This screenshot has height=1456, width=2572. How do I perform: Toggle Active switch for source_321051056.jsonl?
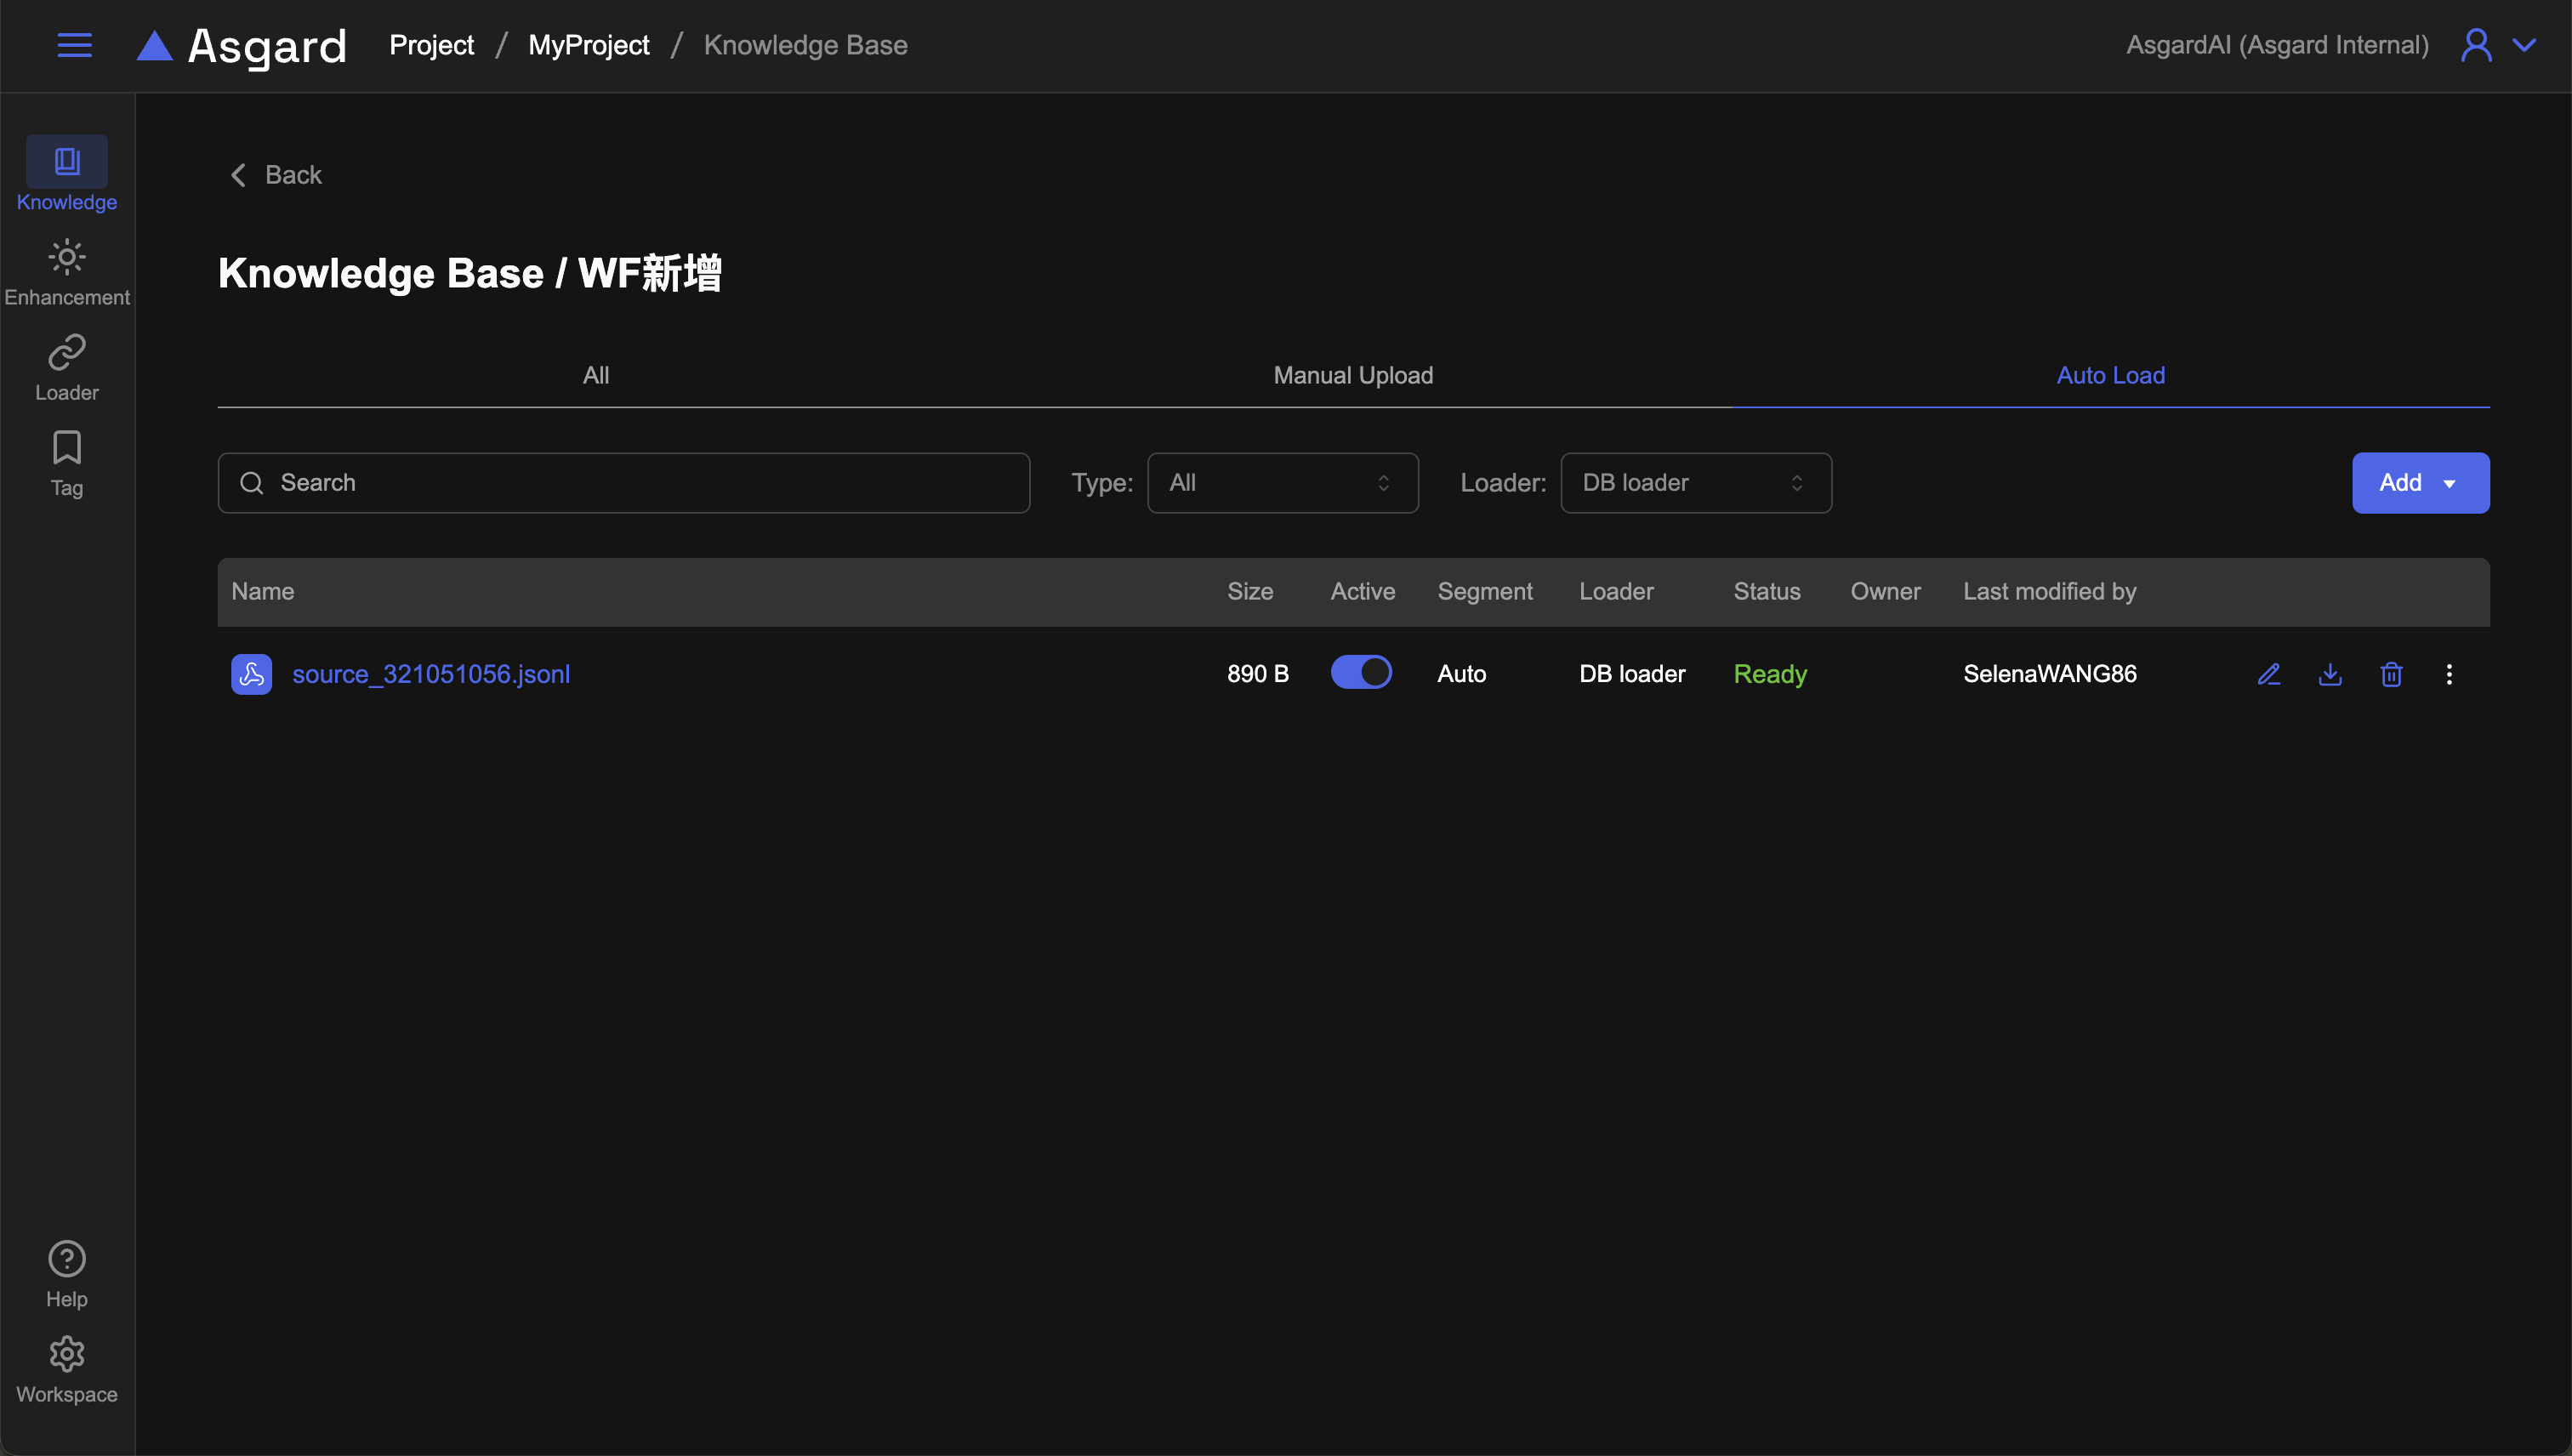click(1360, 672)
